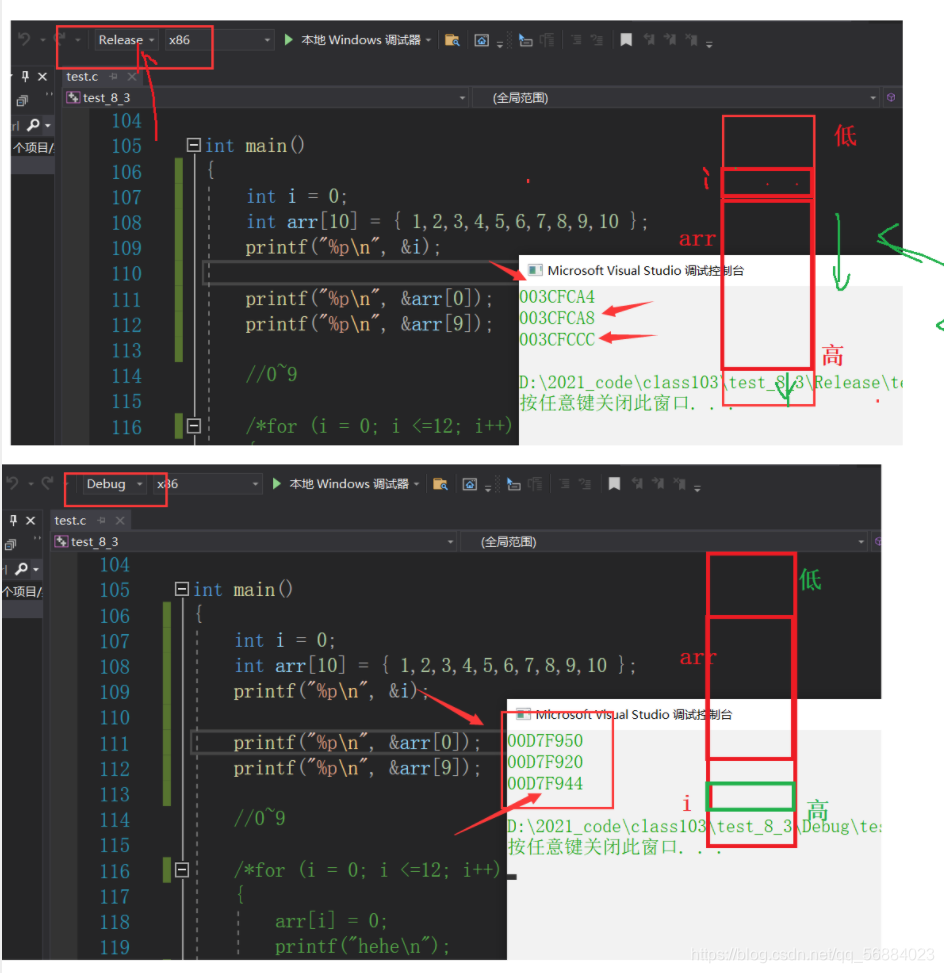Click the undo icon in bottom window toolbar
The width and height of the screenshot is (944, 973).
tap(12, 483)
